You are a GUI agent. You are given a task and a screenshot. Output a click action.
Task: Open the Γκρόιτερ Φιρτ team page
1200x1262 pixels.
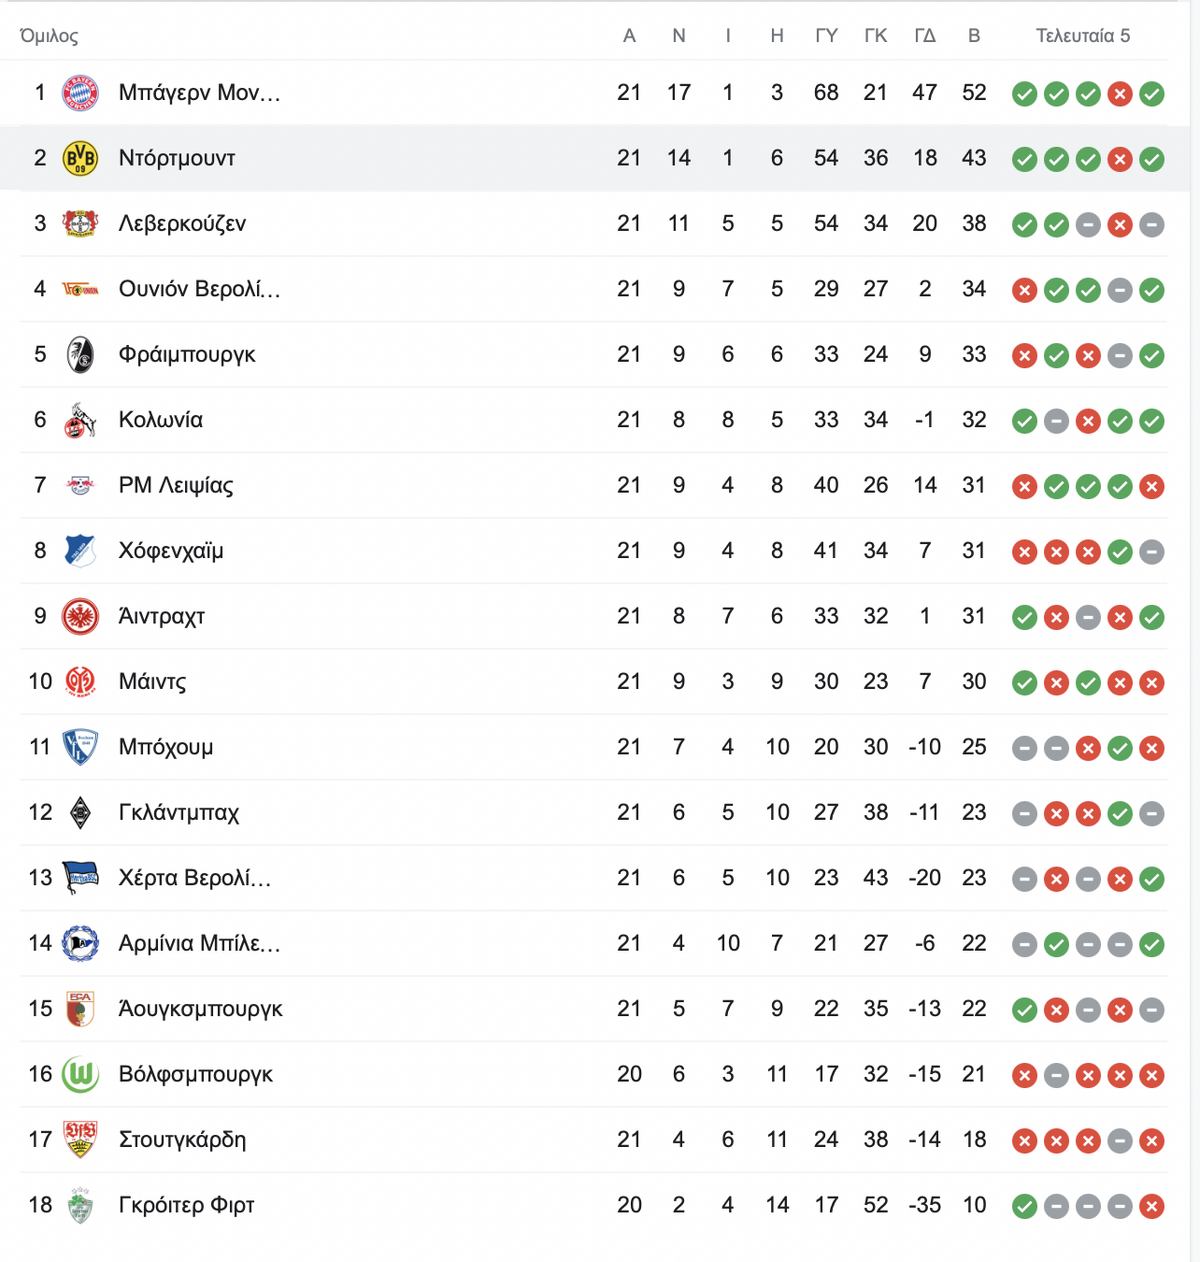pyautogui.click(x=186, y=1205)
